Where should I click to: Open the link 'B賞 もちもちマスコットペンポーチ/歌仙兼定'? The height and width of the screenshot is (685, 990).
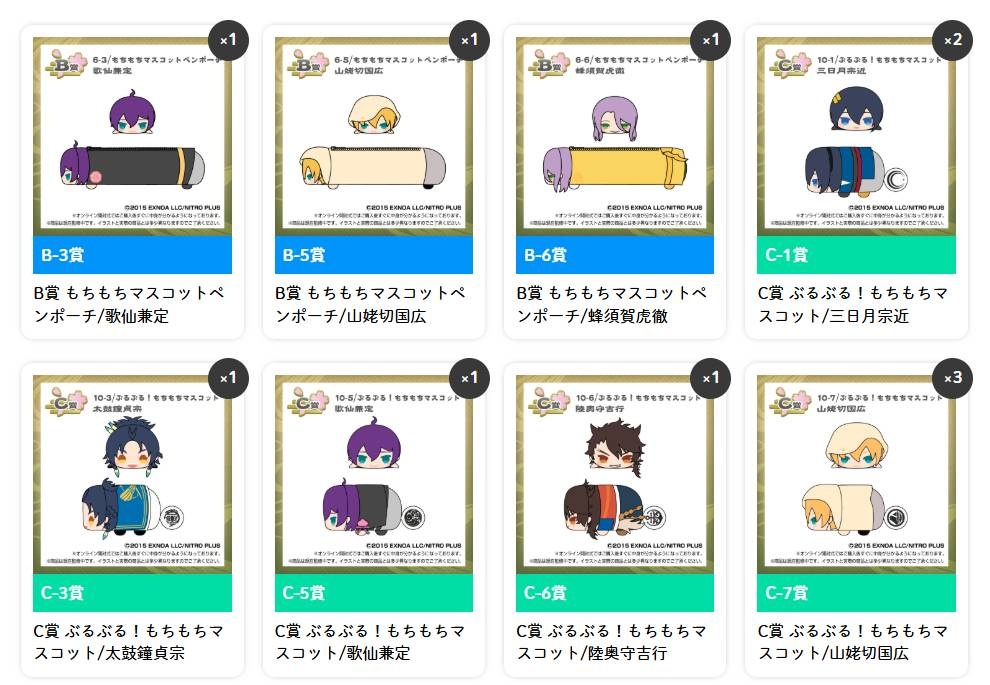[x=129, y=304]
